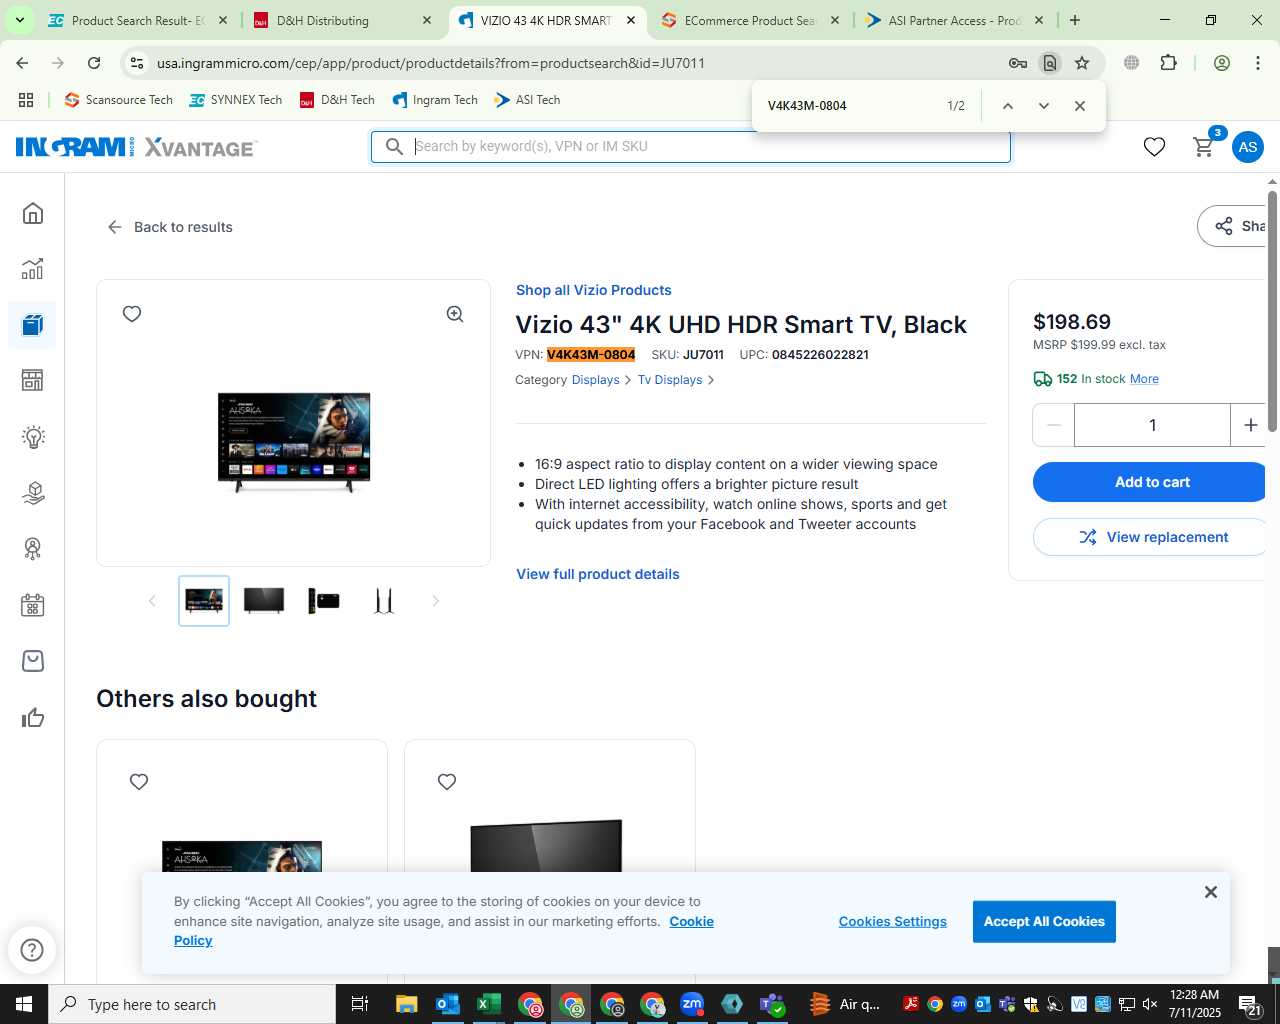Viewport: 1280px width, 1024px height.
Task: Open the browser extensions puzzle icon
Action: [x=1168, y=63]
